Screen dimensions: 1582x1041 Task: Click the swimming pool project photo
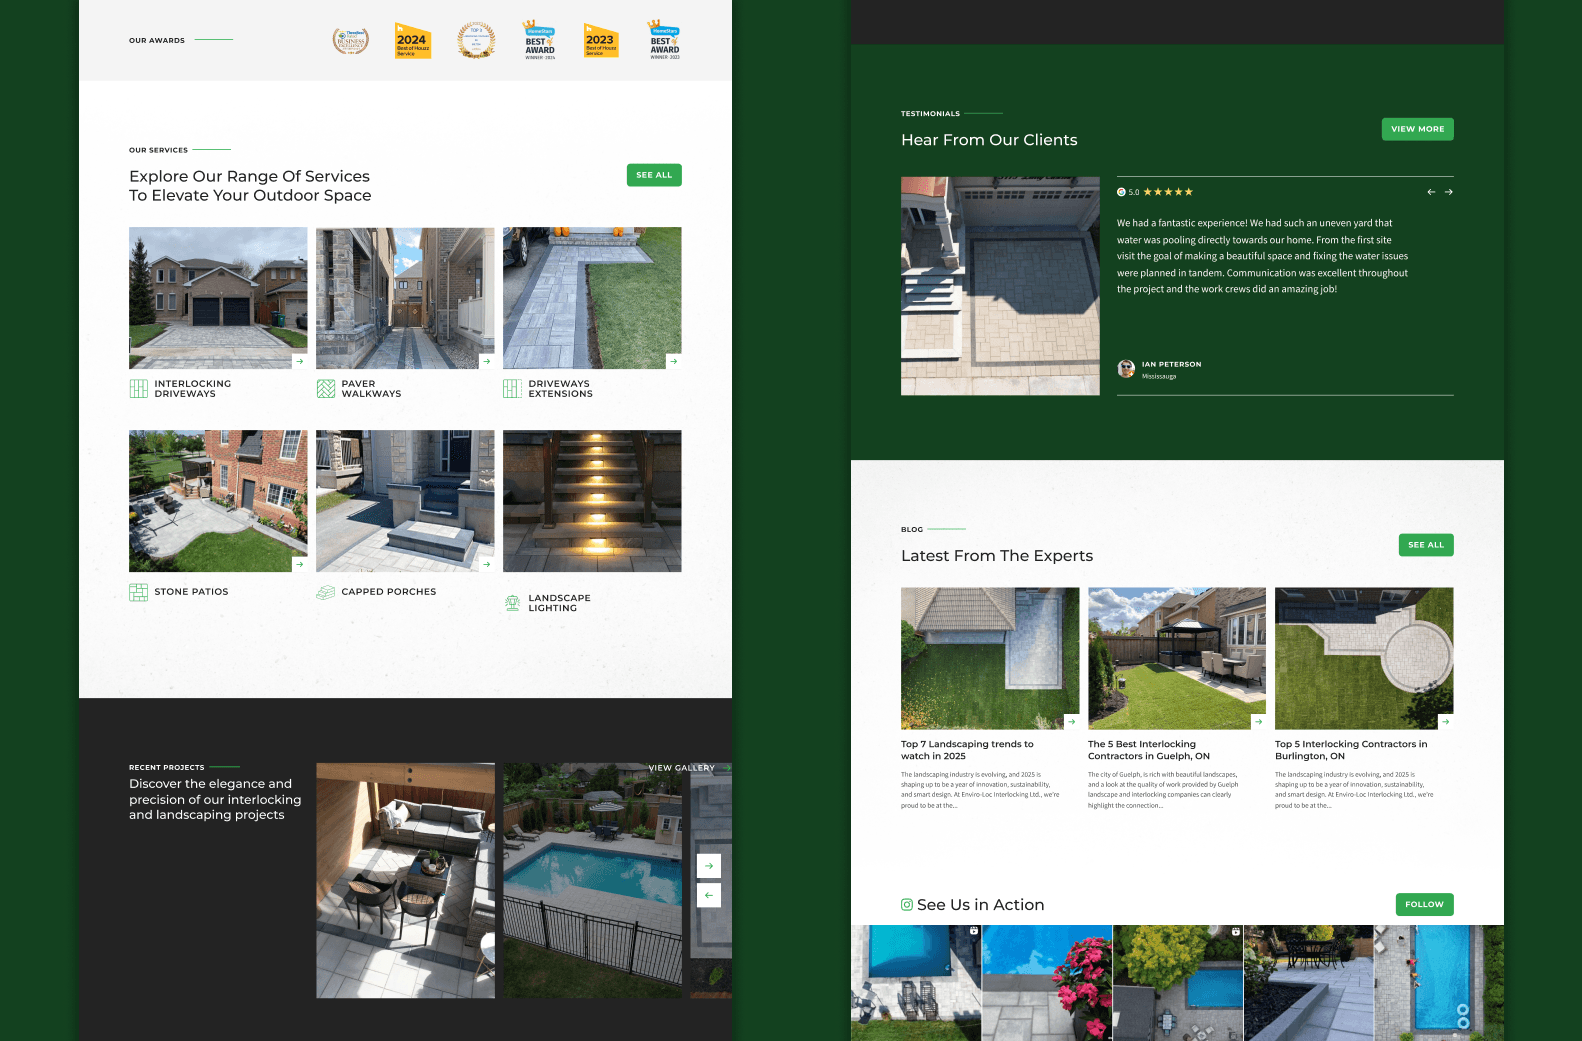[592, 881]
